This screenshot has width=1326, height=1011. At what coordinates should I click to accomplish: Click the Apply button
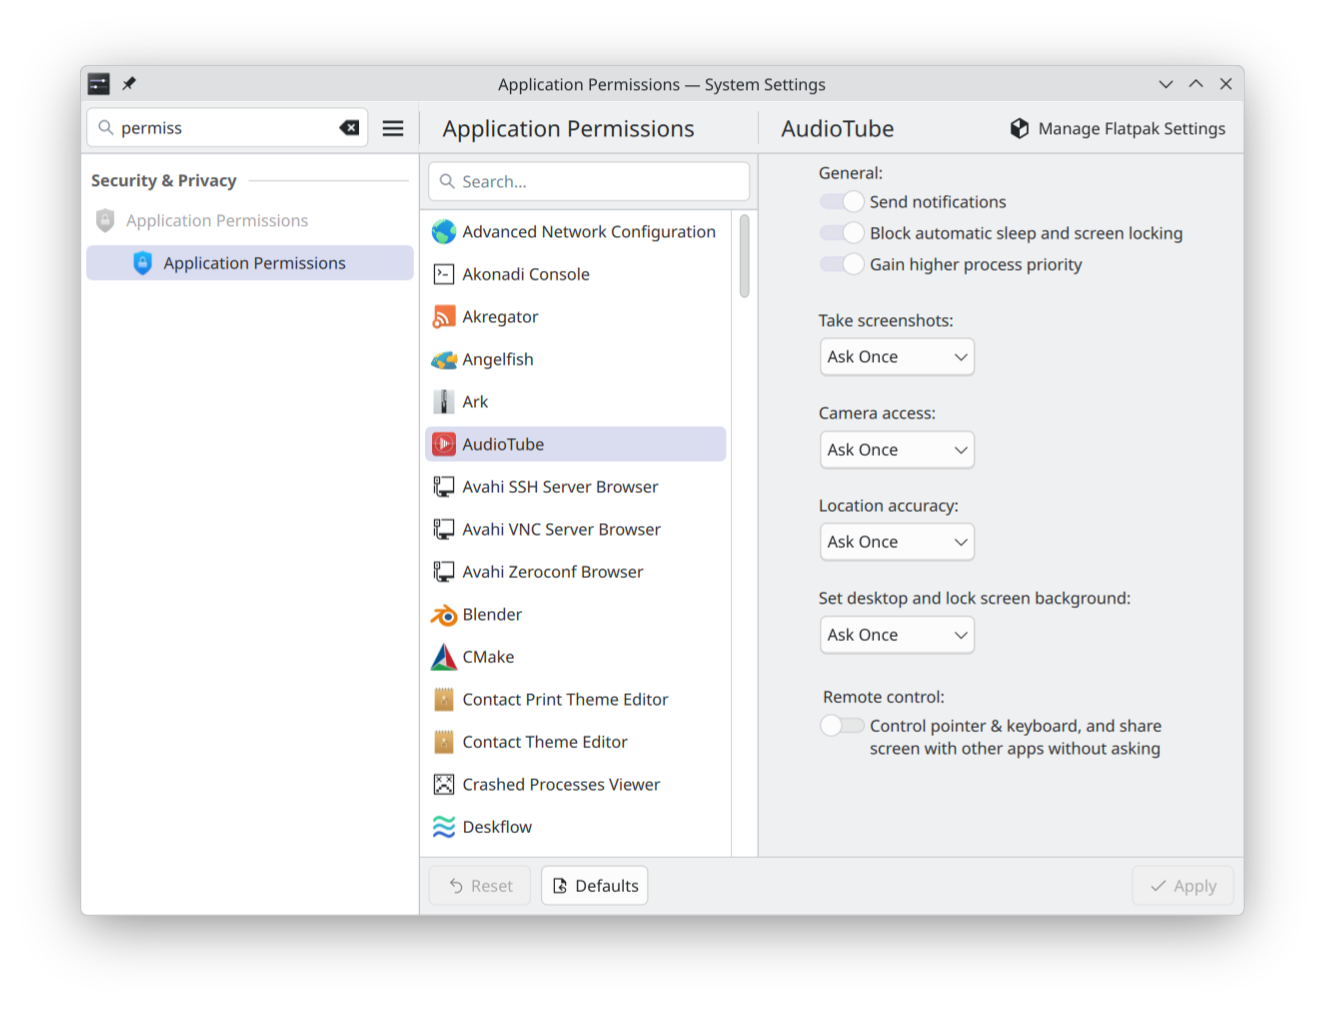[1183, 885]
